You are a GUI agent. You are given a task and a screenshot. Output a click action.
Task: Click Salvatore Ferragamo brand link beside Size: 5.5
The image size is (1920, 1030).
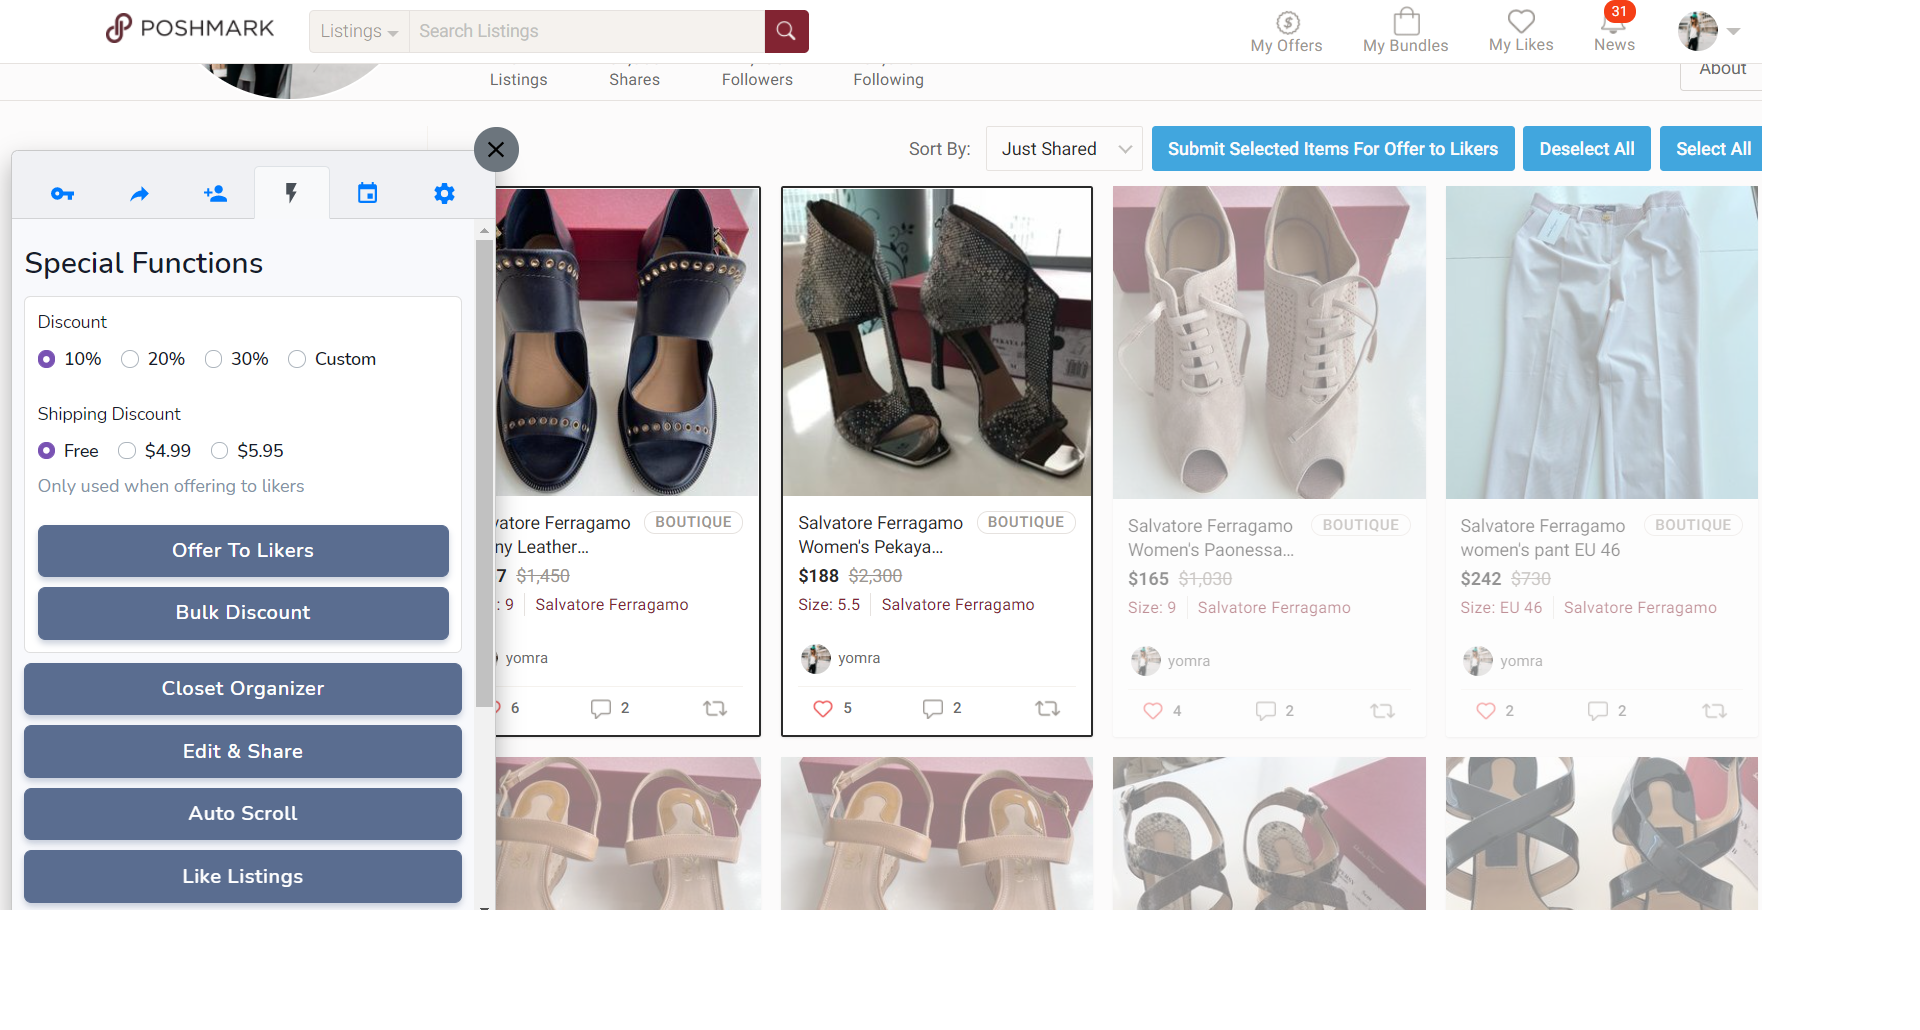tap(958, 605)
